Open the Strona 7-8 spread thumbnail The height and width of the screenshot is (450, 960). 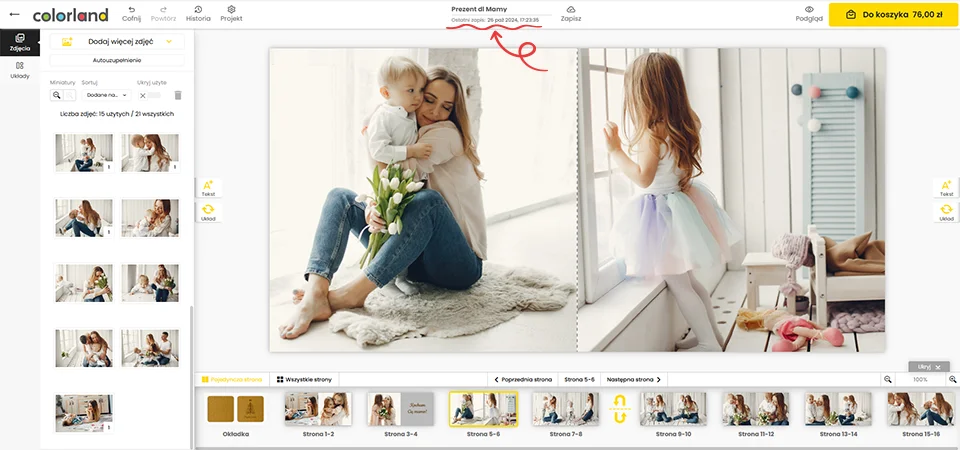click(x=566, y=409)
